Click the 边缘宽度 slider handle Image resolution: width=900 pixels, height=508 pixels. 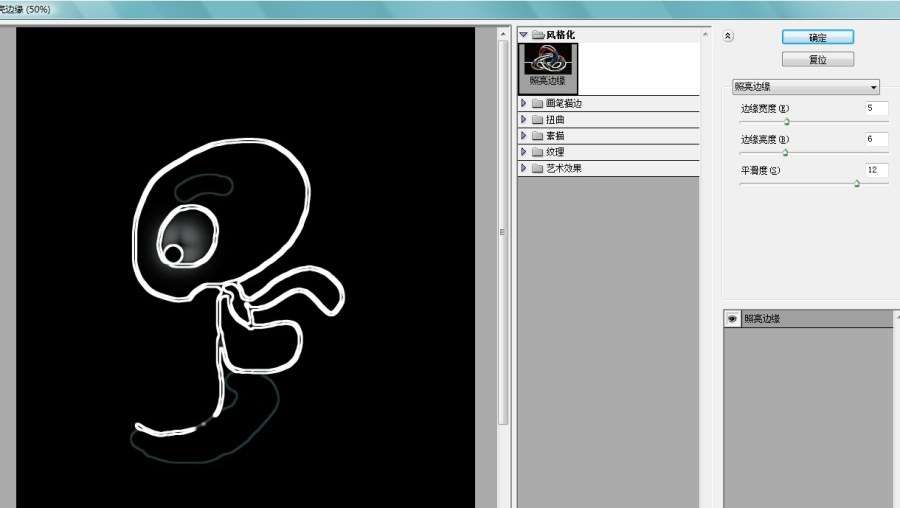click(786, 122)
